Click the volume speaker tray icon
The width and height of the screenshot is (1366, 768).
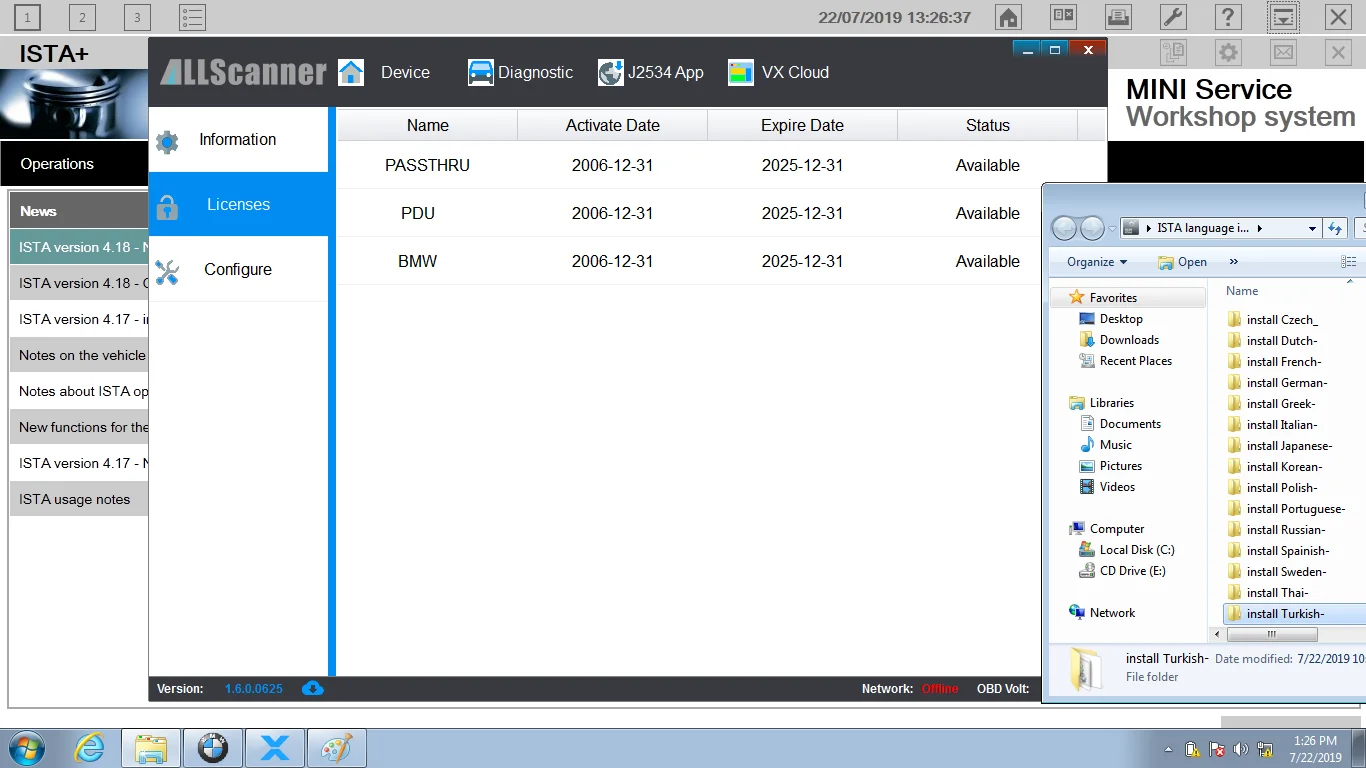point(1241,749)
